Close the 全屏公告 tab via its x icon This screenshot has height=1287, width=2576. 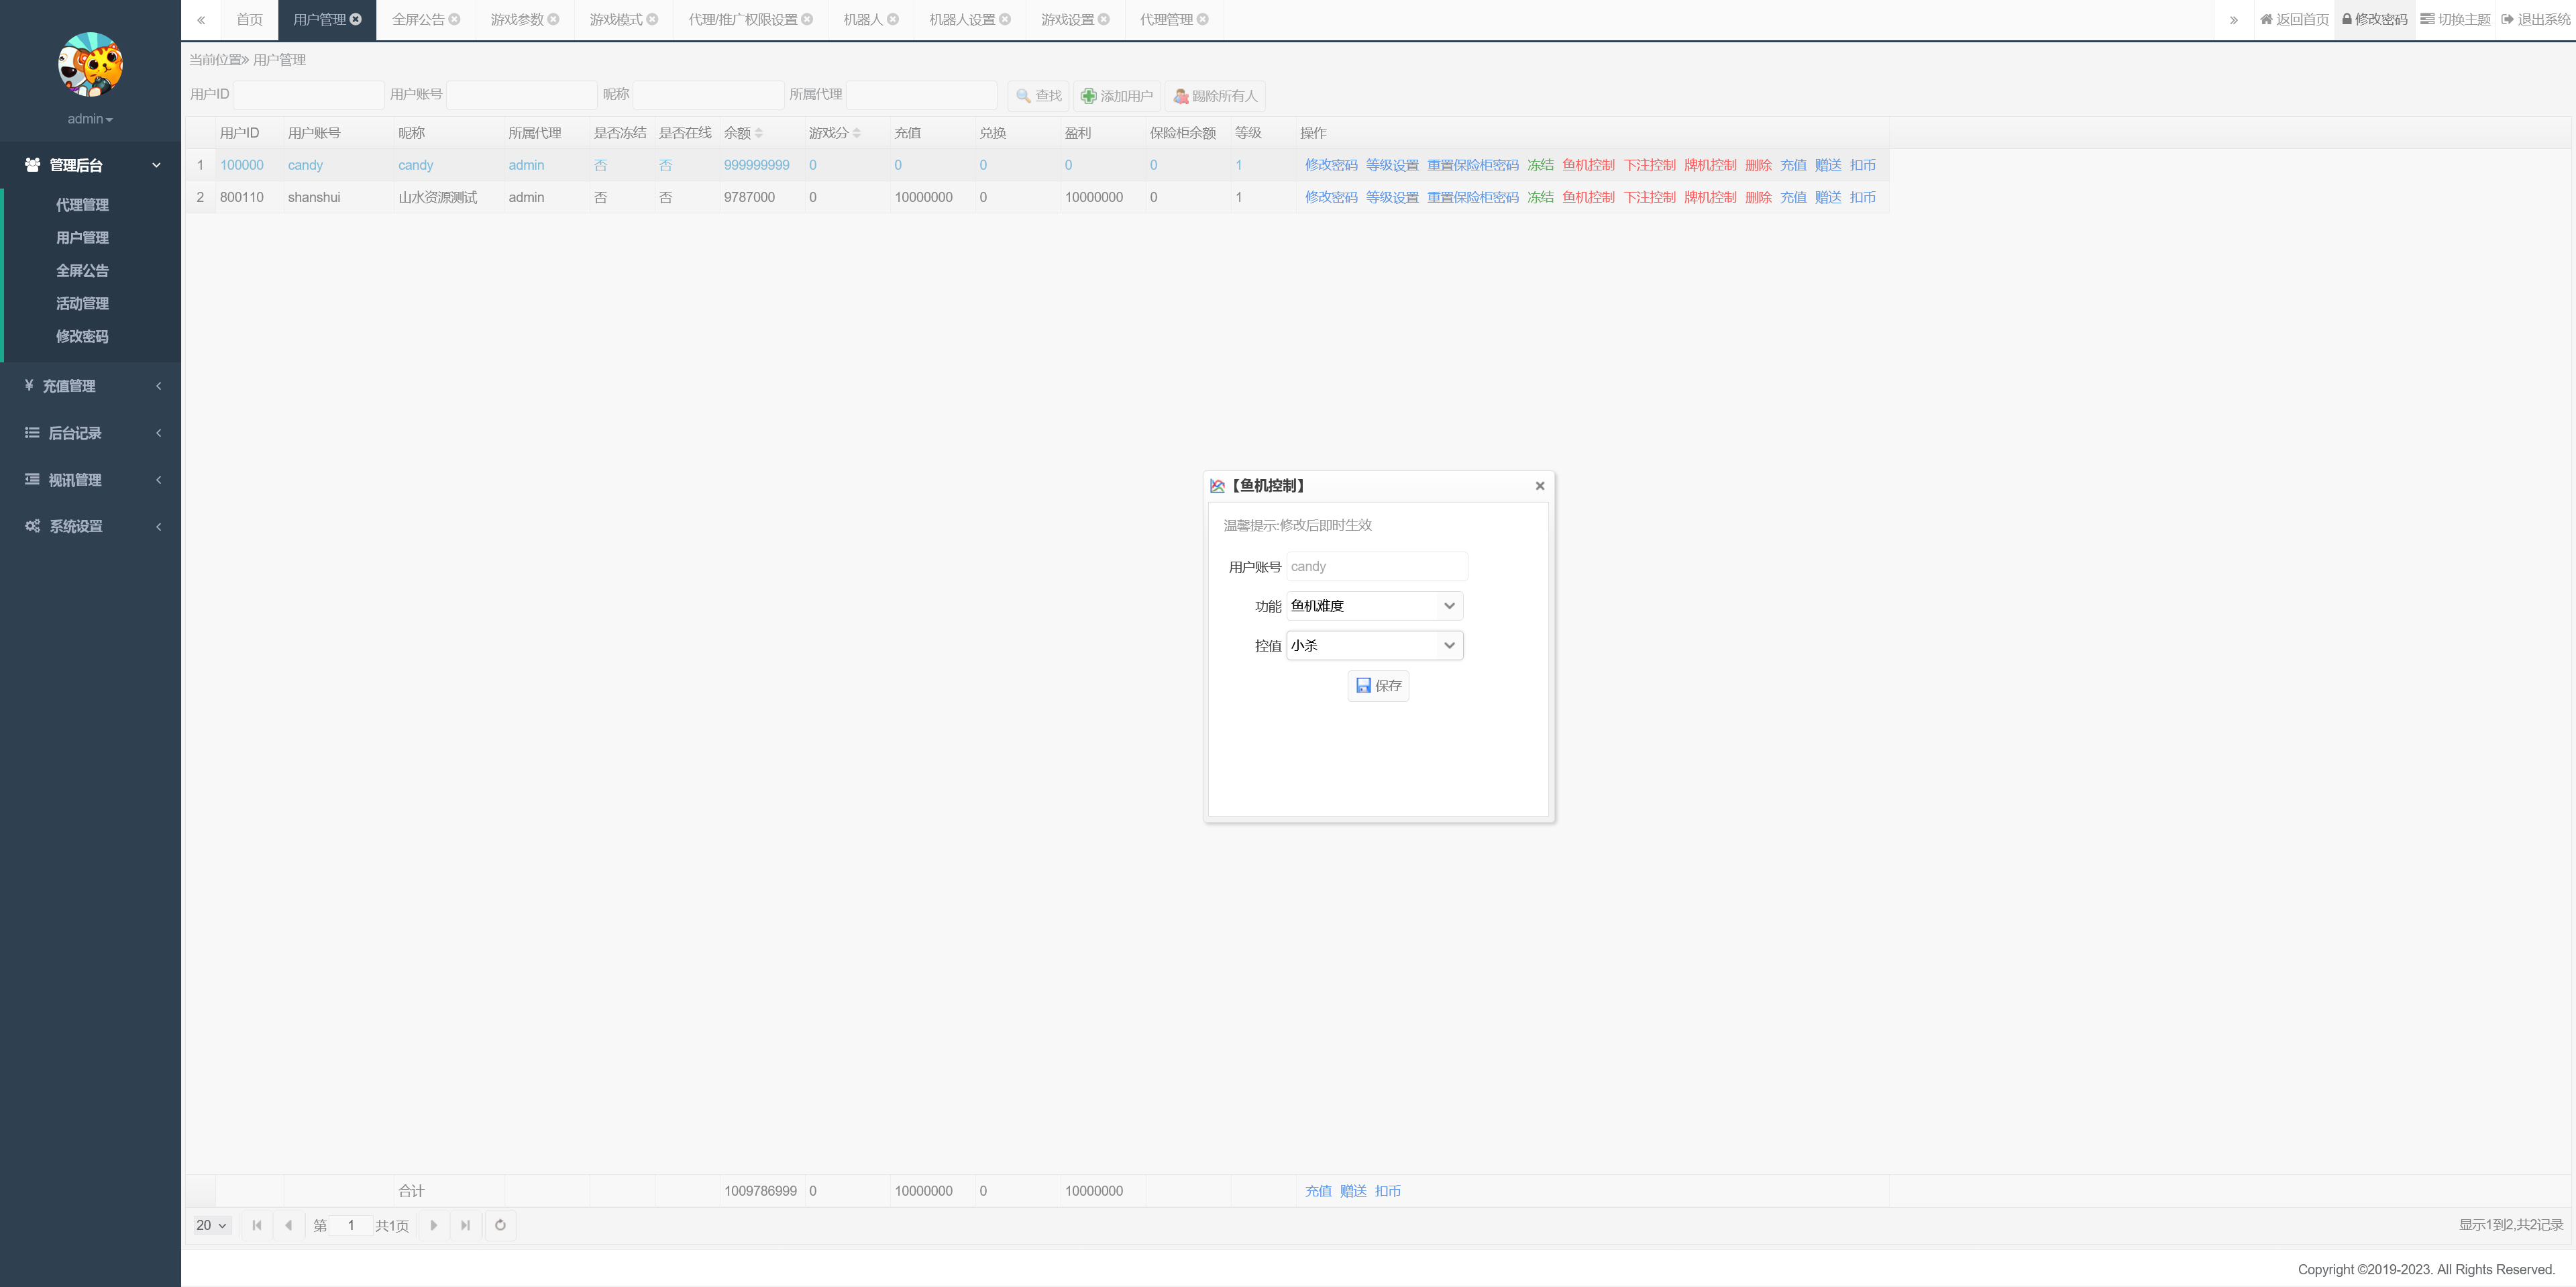[455, 19]
